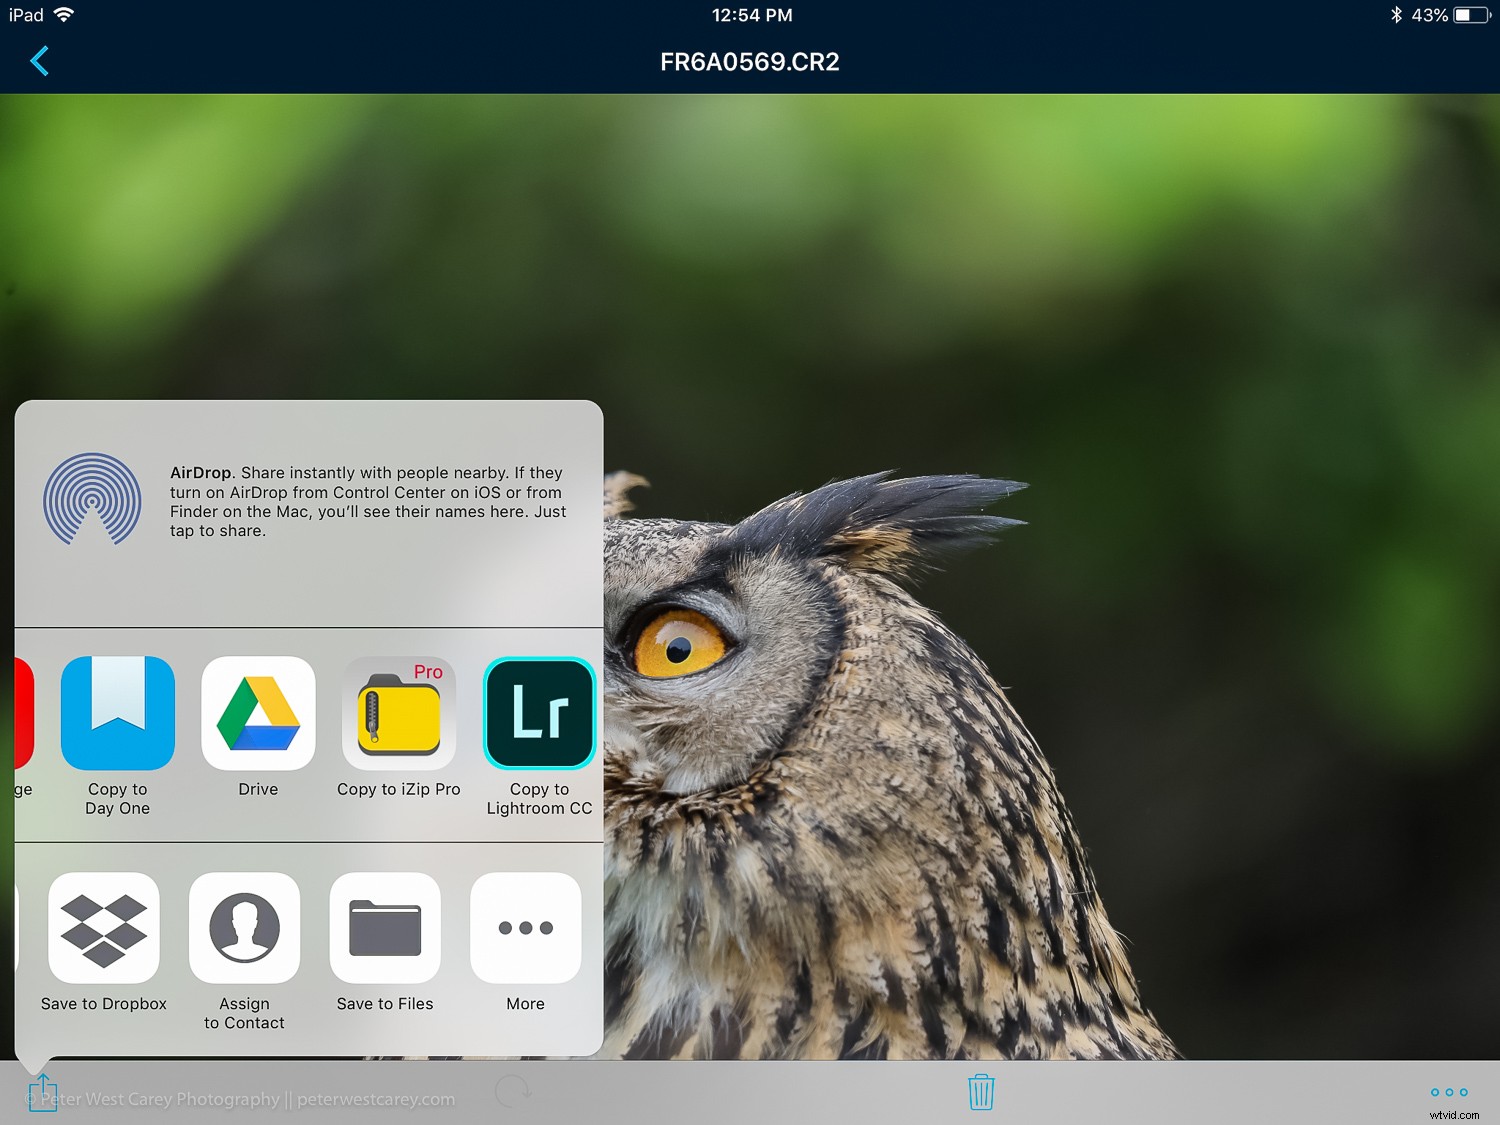Viewport: 1500px width, 1125px height.
Task: Tap the Wi-Fi status icon
Action: point(64,15)
